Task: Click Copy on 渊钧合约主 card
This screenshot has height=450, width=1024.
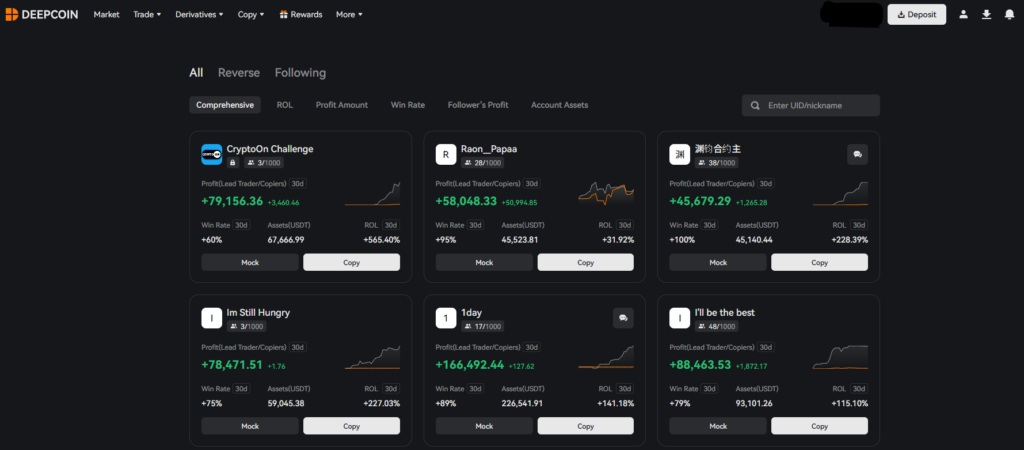Action: point(820,263)
